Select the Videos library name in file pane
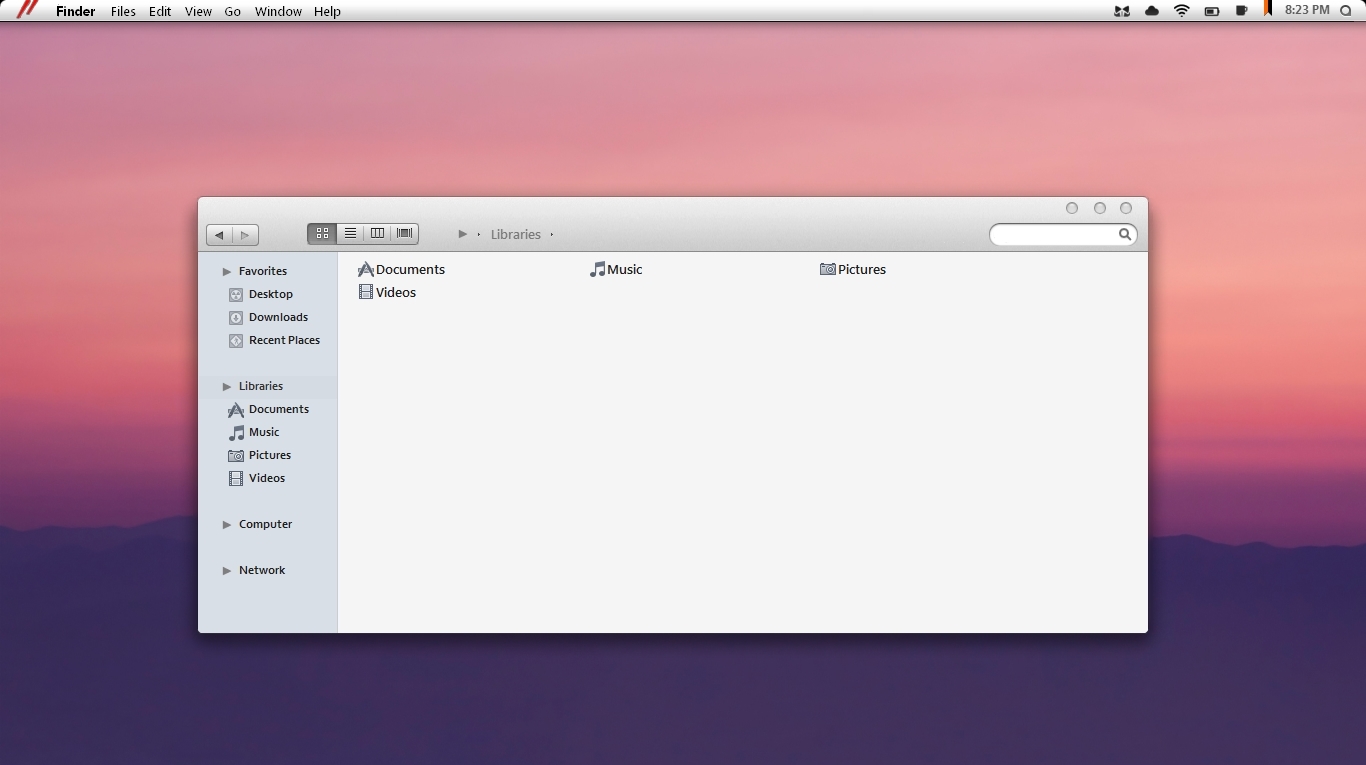1366x765 pixels. [396, 292]
